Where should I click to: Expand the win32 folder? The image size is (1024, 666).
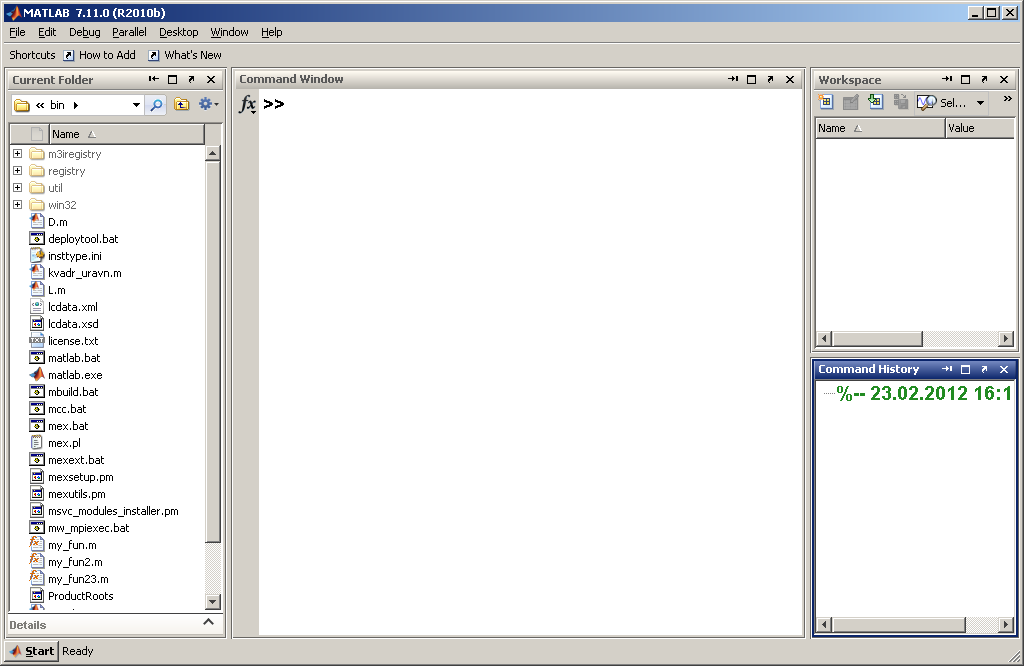(18, 205)
